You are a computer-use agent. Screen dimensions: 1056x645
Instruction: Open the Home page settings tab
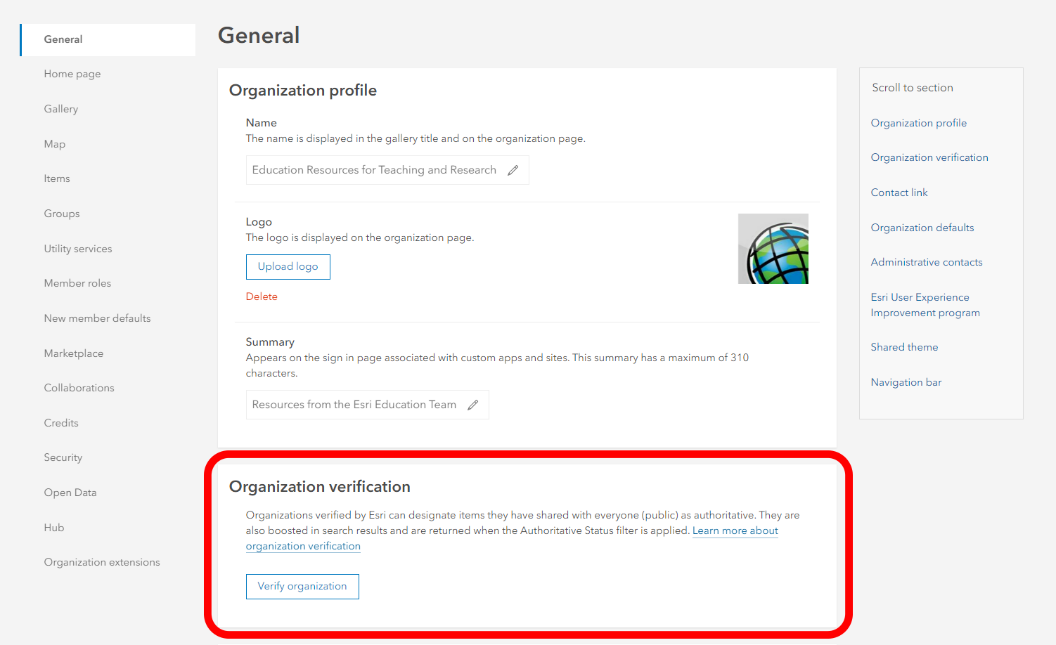click(72, 74)
